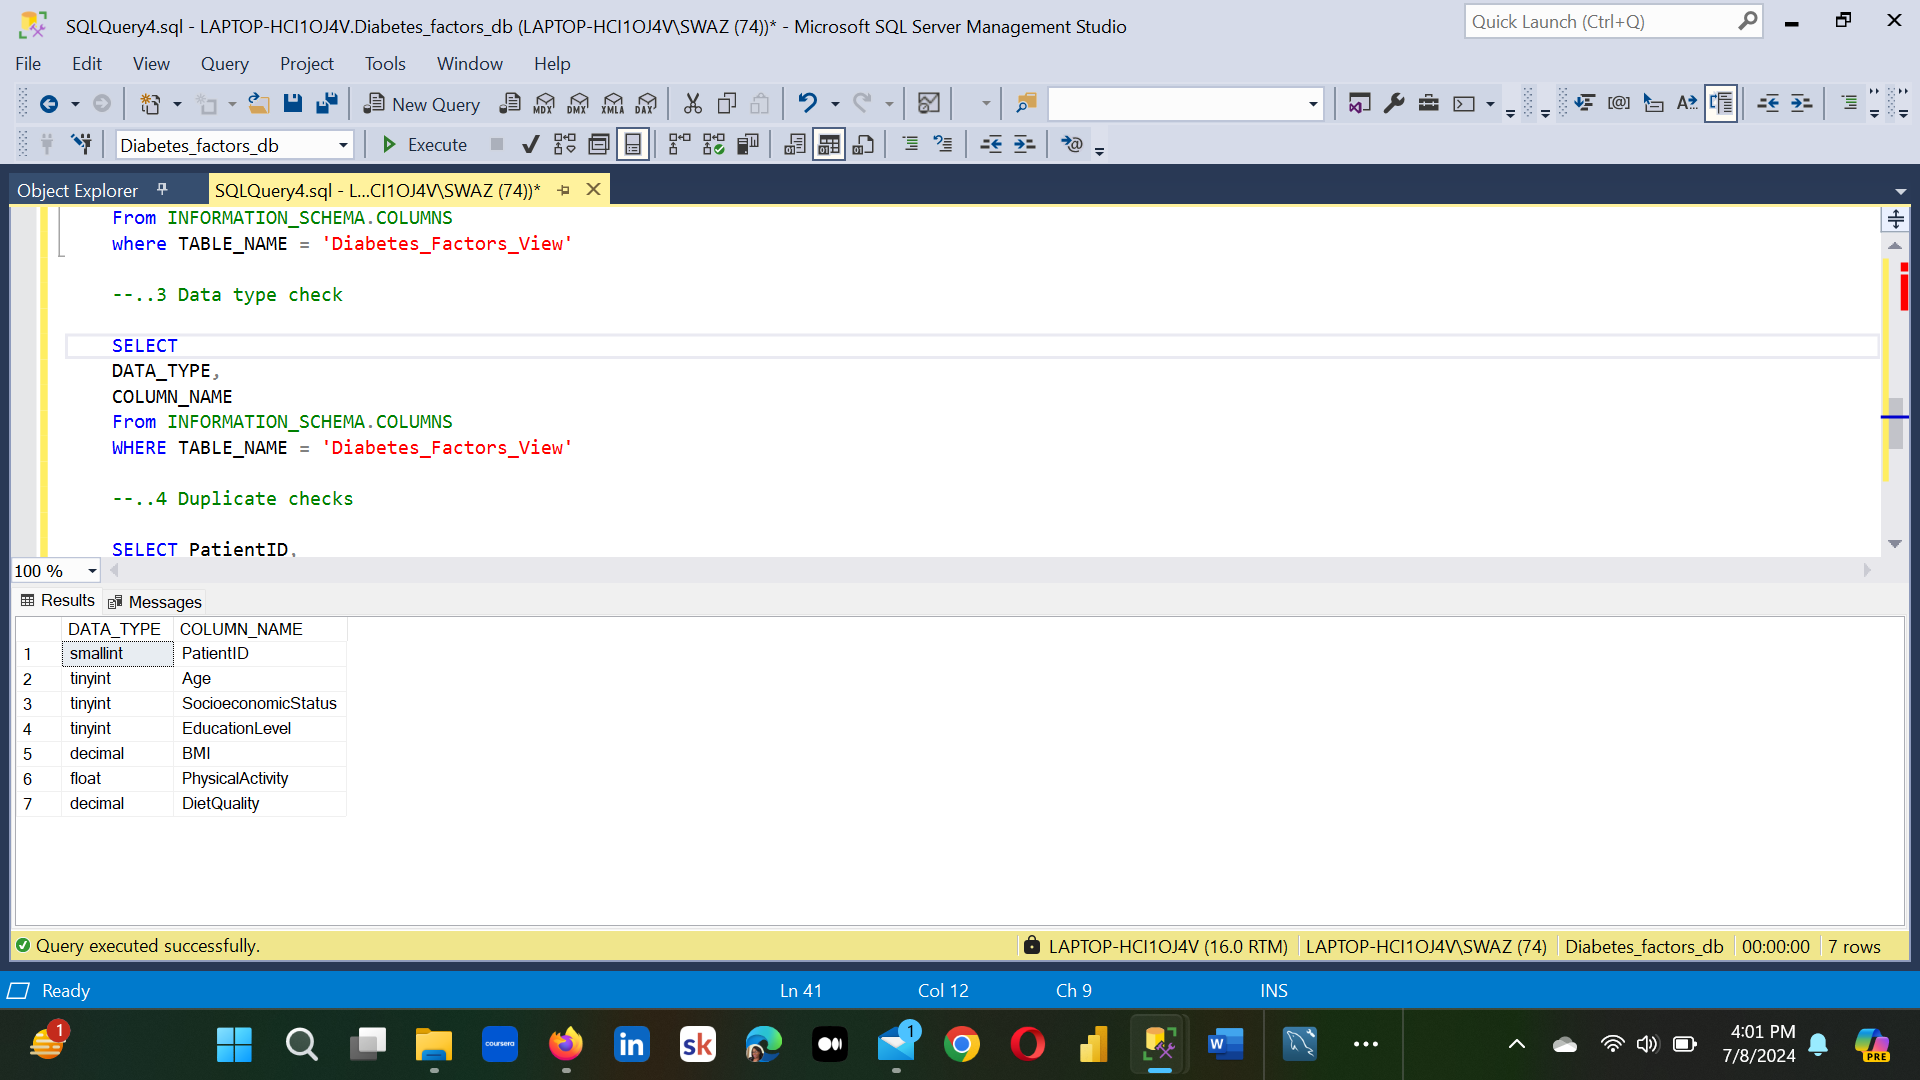Viewport: 1920px width, 1080px height.
Task: Toggle Include Actual Execution Plan
Action: (x=680, y=145)
